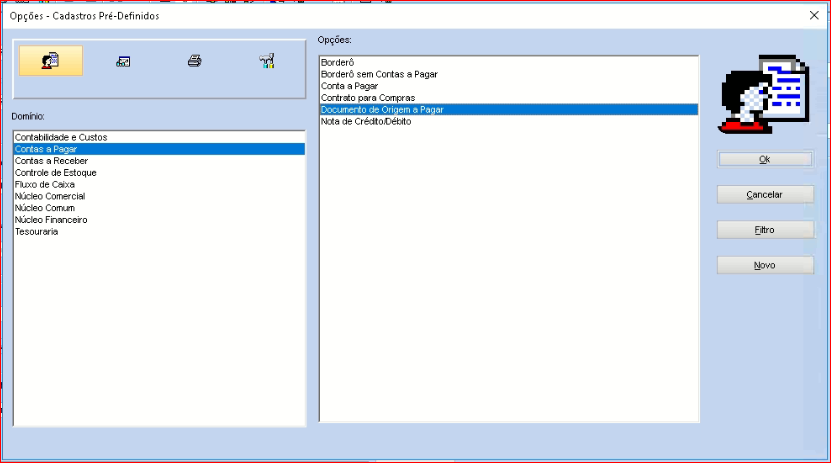Pick Conta a Pagar in the Opções list
The height and width of the screenshot is (463, 831).
tap(348, 86)
